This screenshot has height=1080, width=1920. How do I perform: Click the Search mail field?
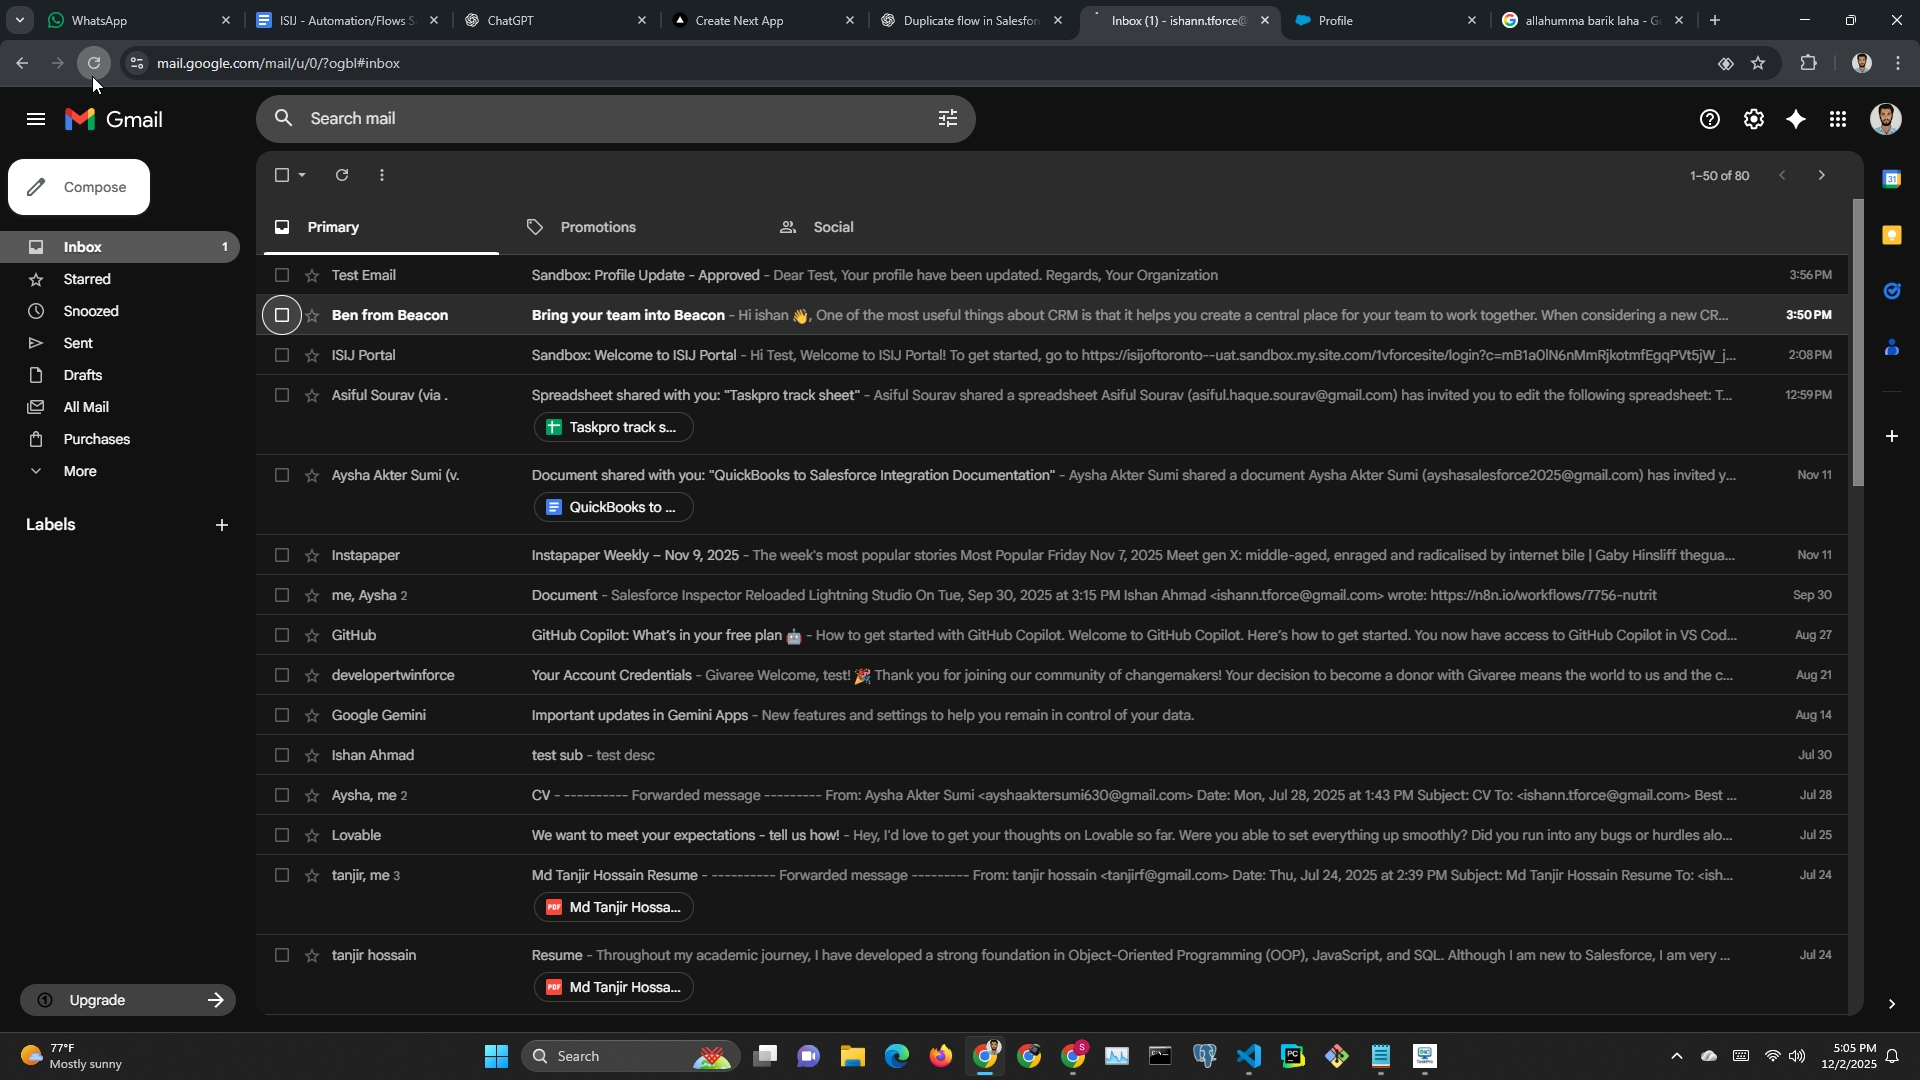tap(600, 119)
